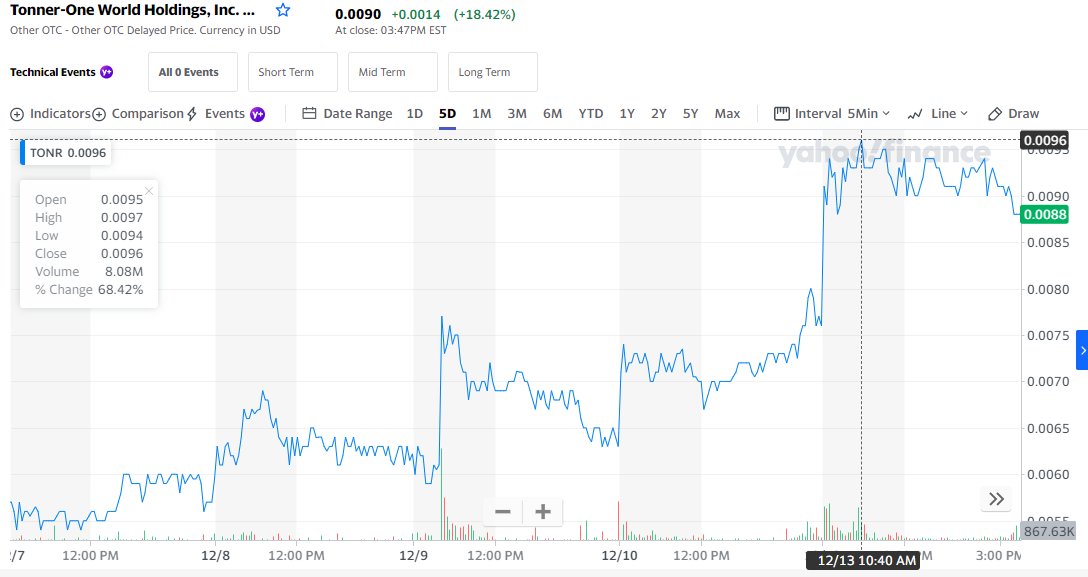Switch chart range to 1D
1088x577 pixels.
pos(415,114)
